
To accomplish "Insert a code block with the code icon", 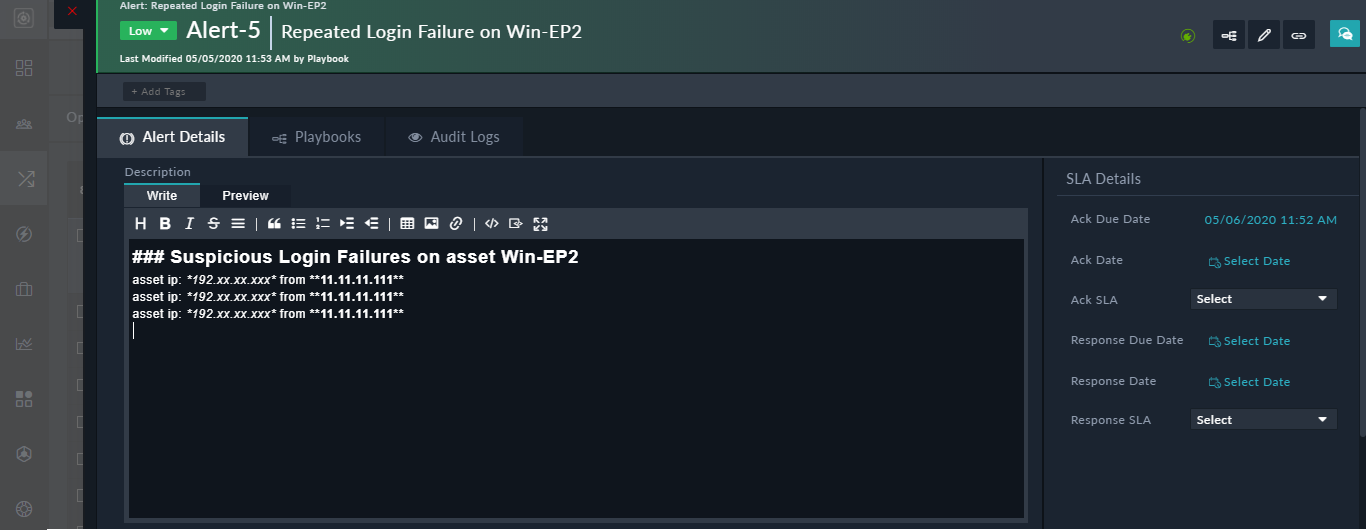I will point(491,224).
